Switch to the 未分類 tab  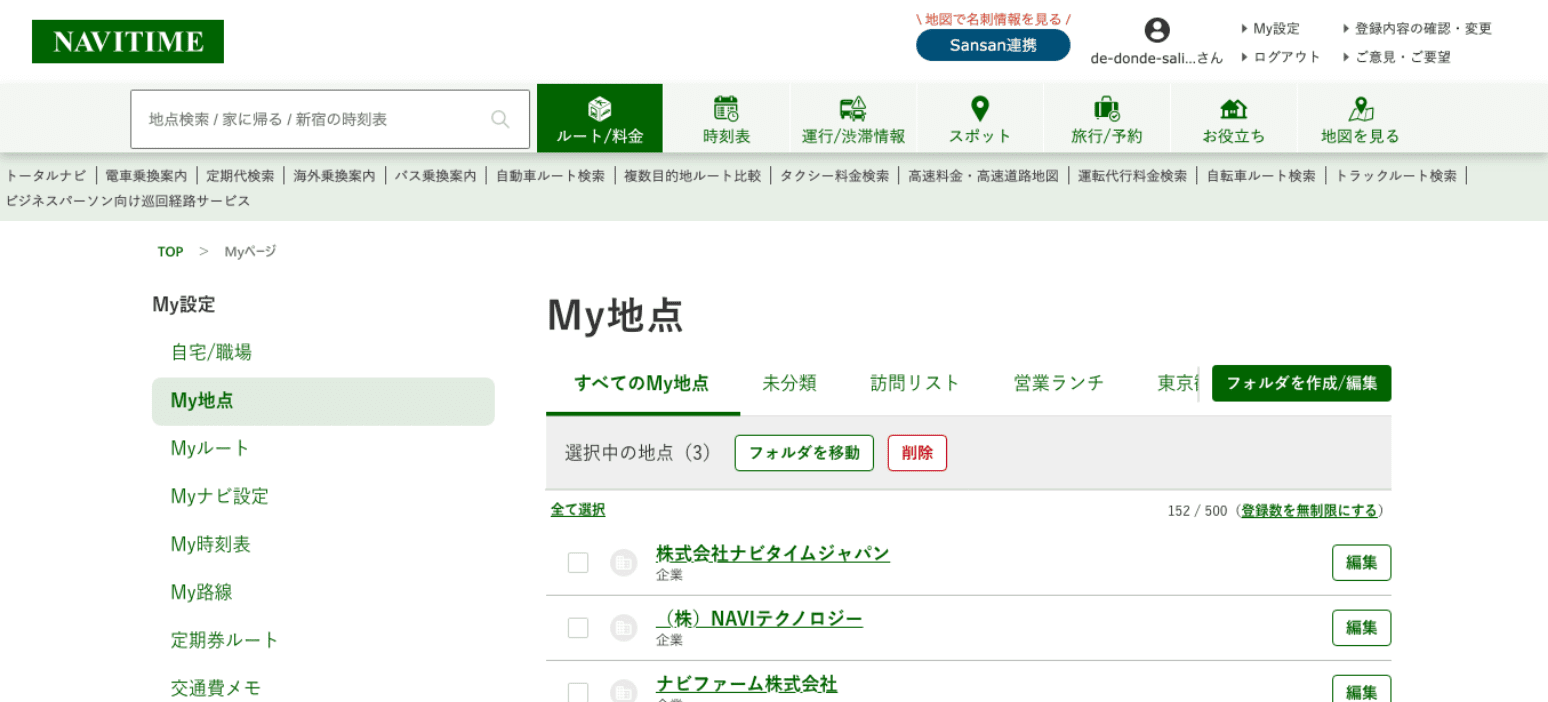(789, 383)
